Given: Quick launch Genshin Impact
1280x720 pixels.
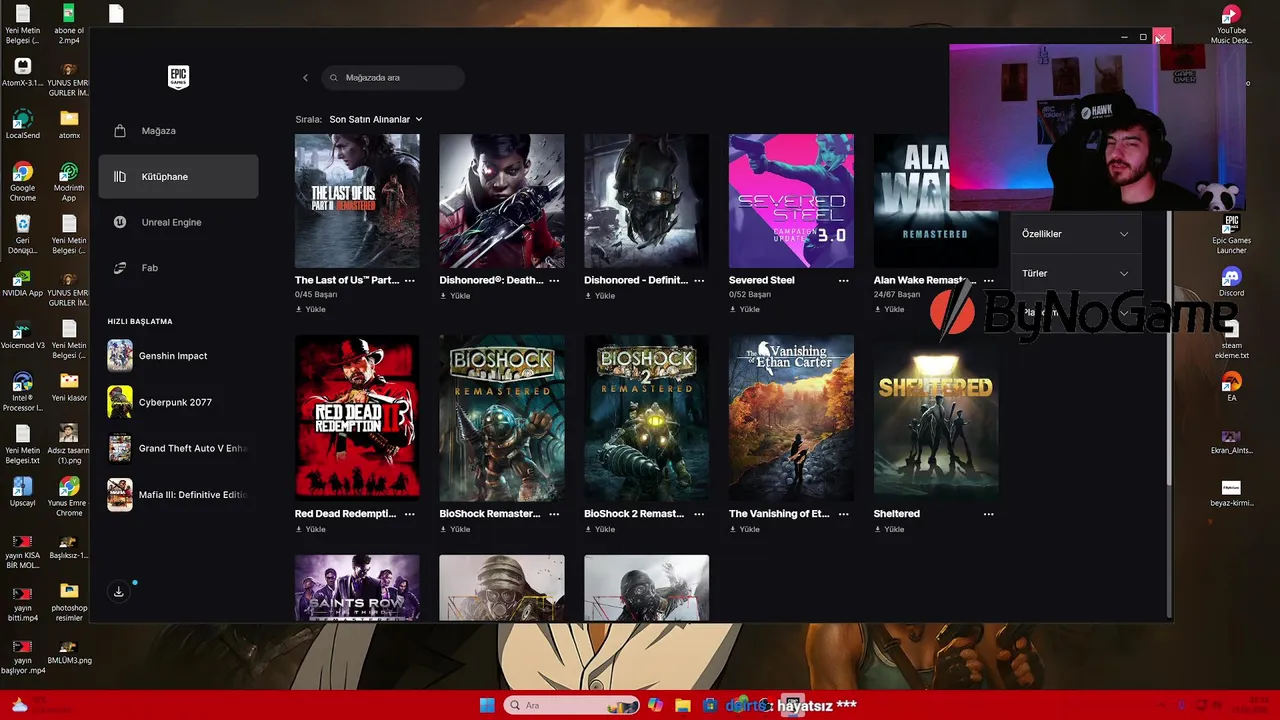Looking at the screenshot, I should coord(178,356).
